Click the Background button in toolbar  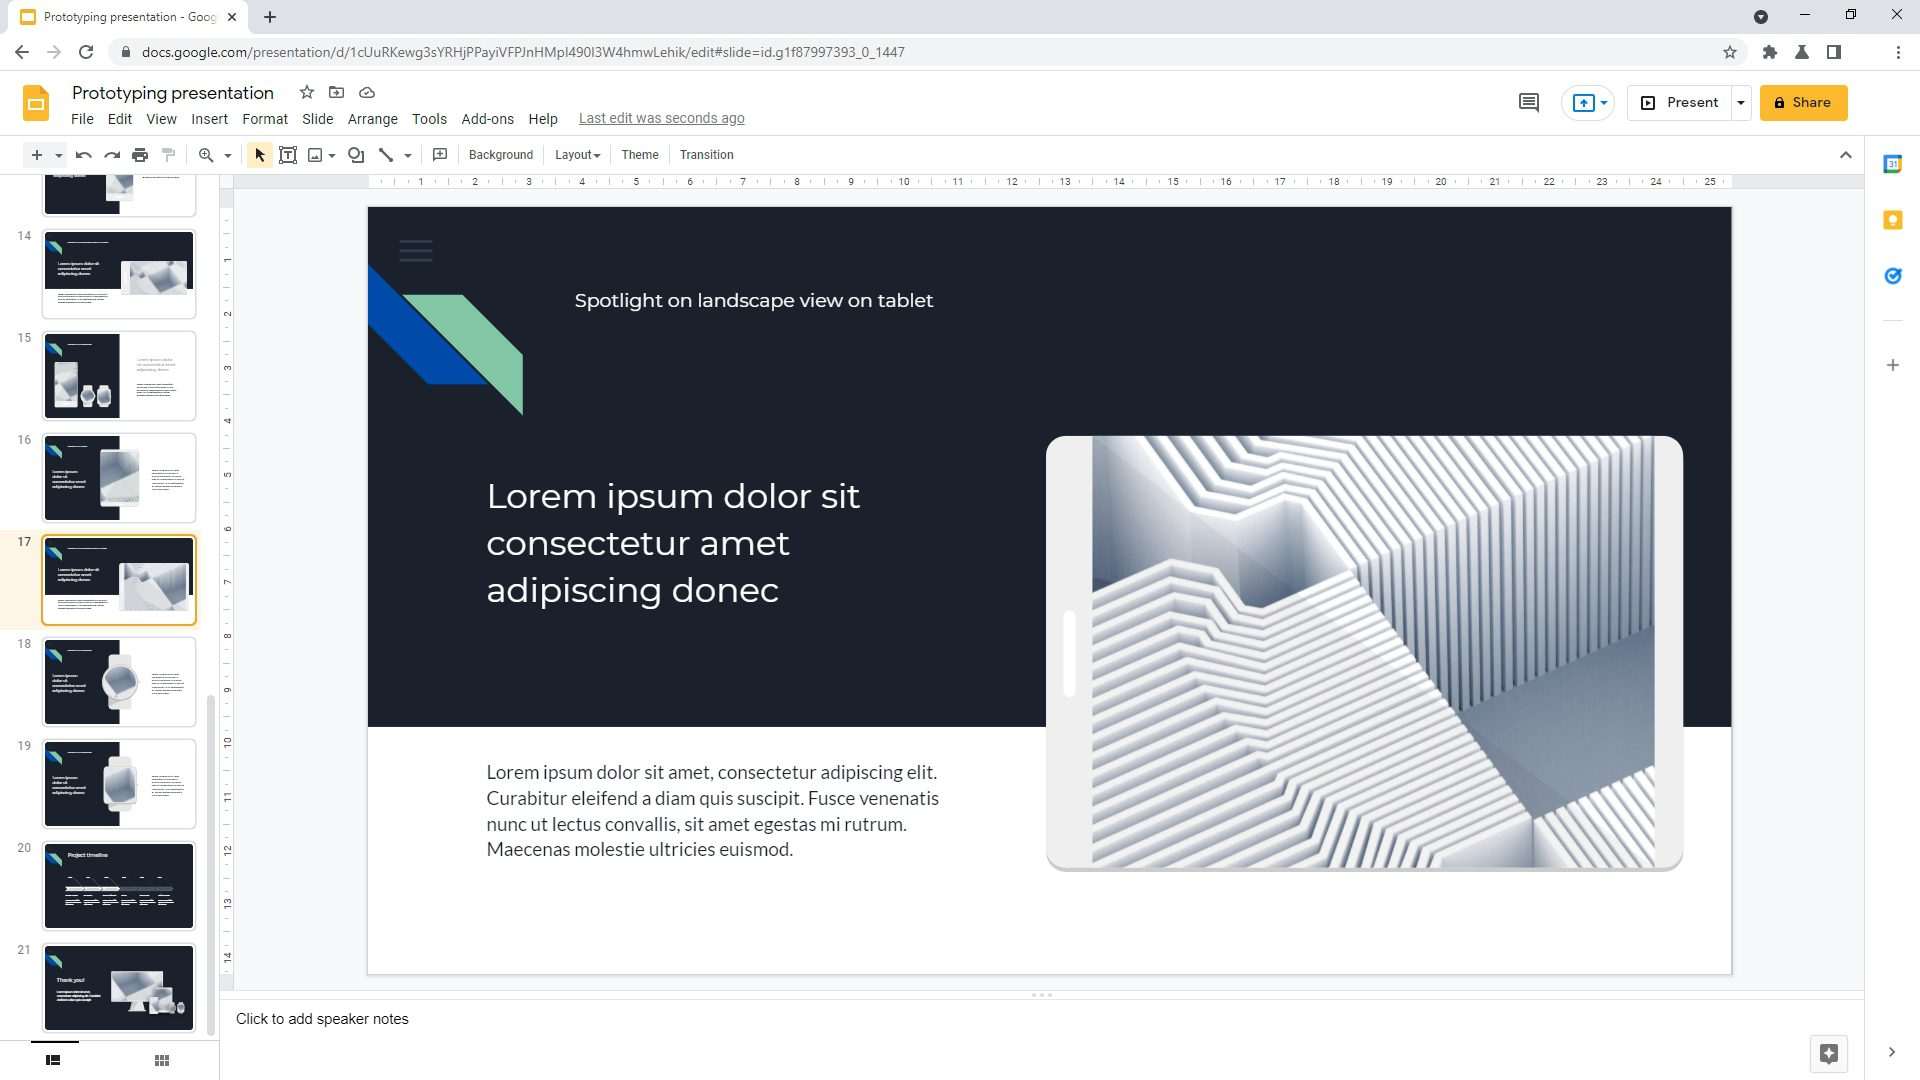(500, 154)
